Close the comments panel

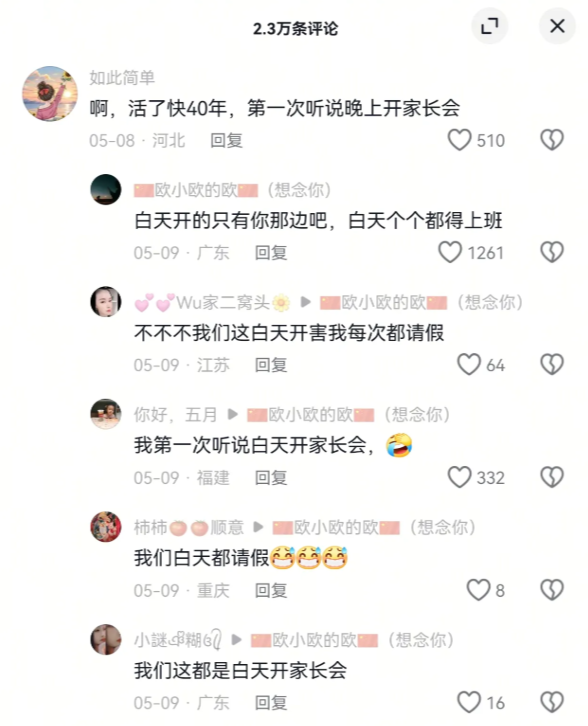pos(557,26)
